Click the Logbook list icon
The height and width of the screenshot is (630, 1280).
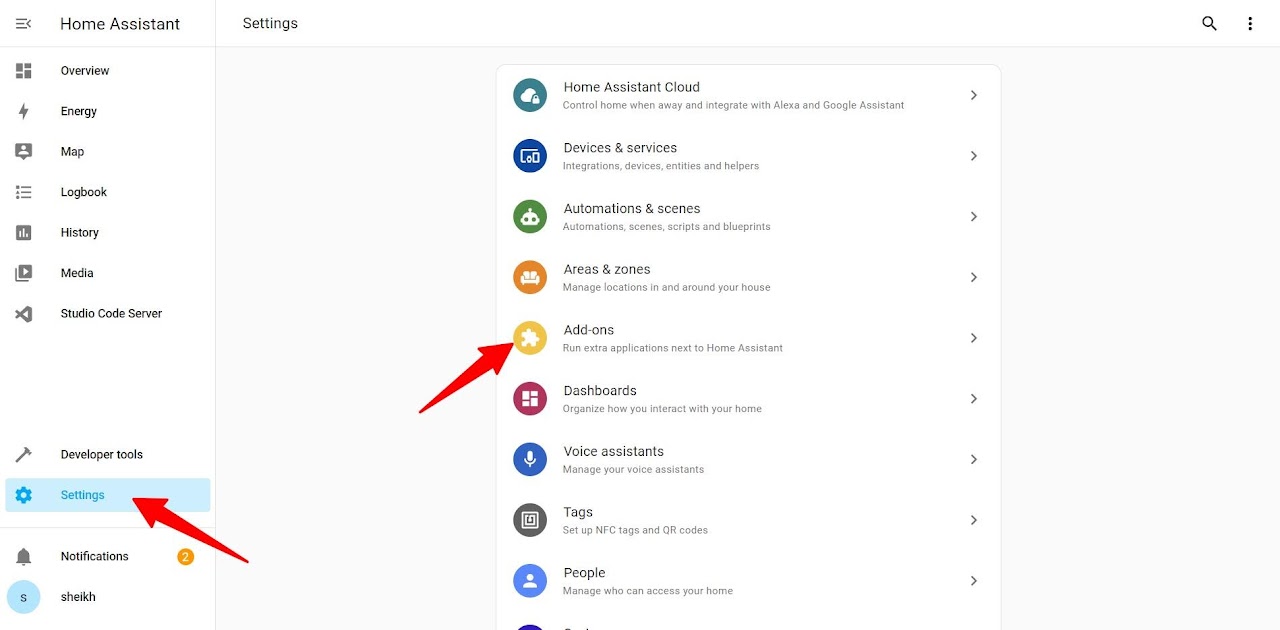(x=24, y=192)
